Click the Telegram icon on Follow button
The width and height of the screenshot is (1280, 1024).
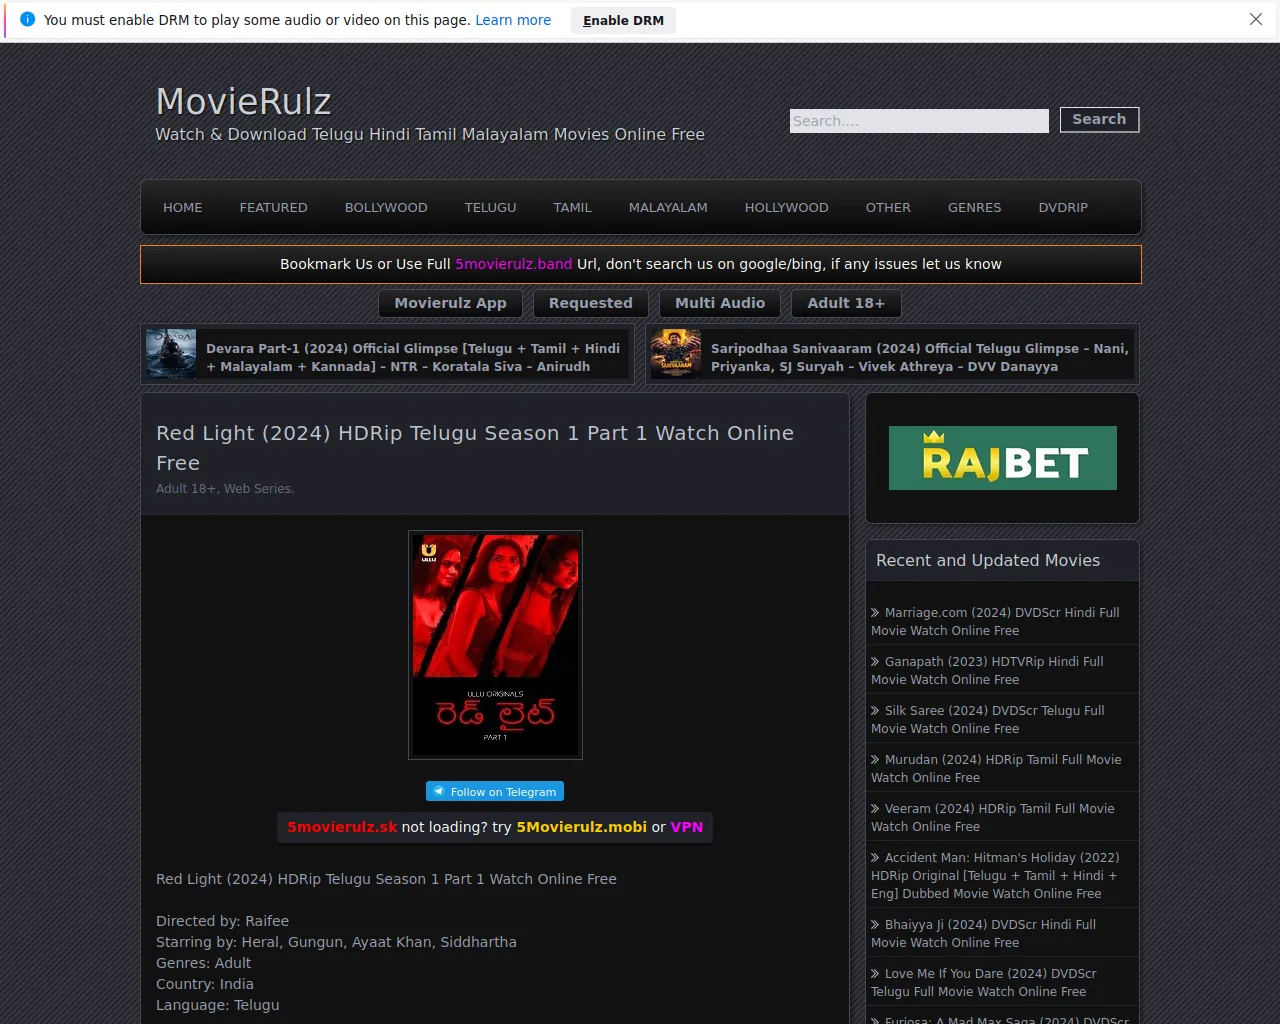[438, 791]
